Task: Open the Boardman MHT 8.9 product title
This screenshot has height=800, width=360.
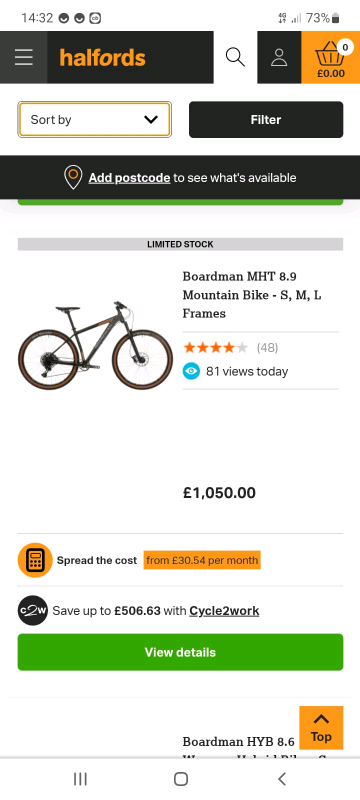Action: coord(252,295)
